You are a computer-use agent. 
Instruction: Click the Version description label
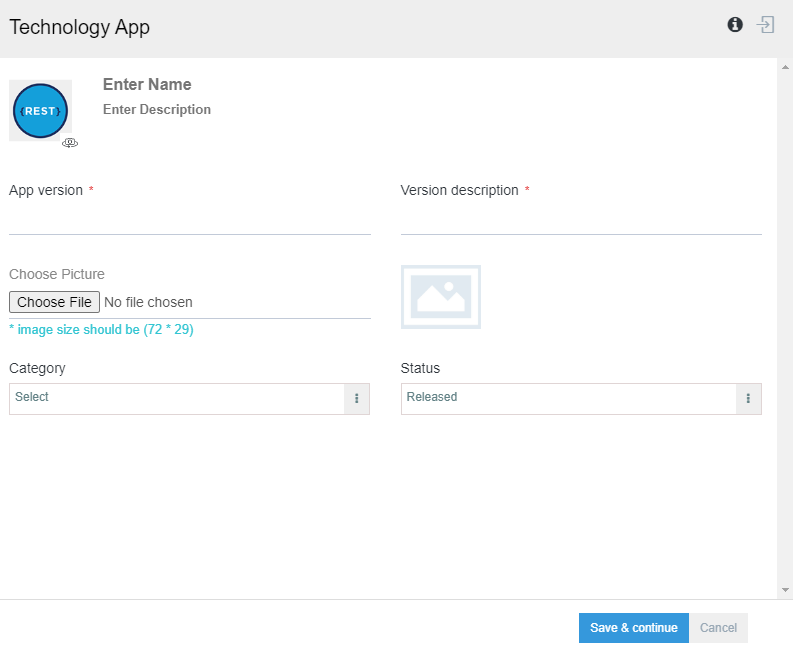click(460, 191)
